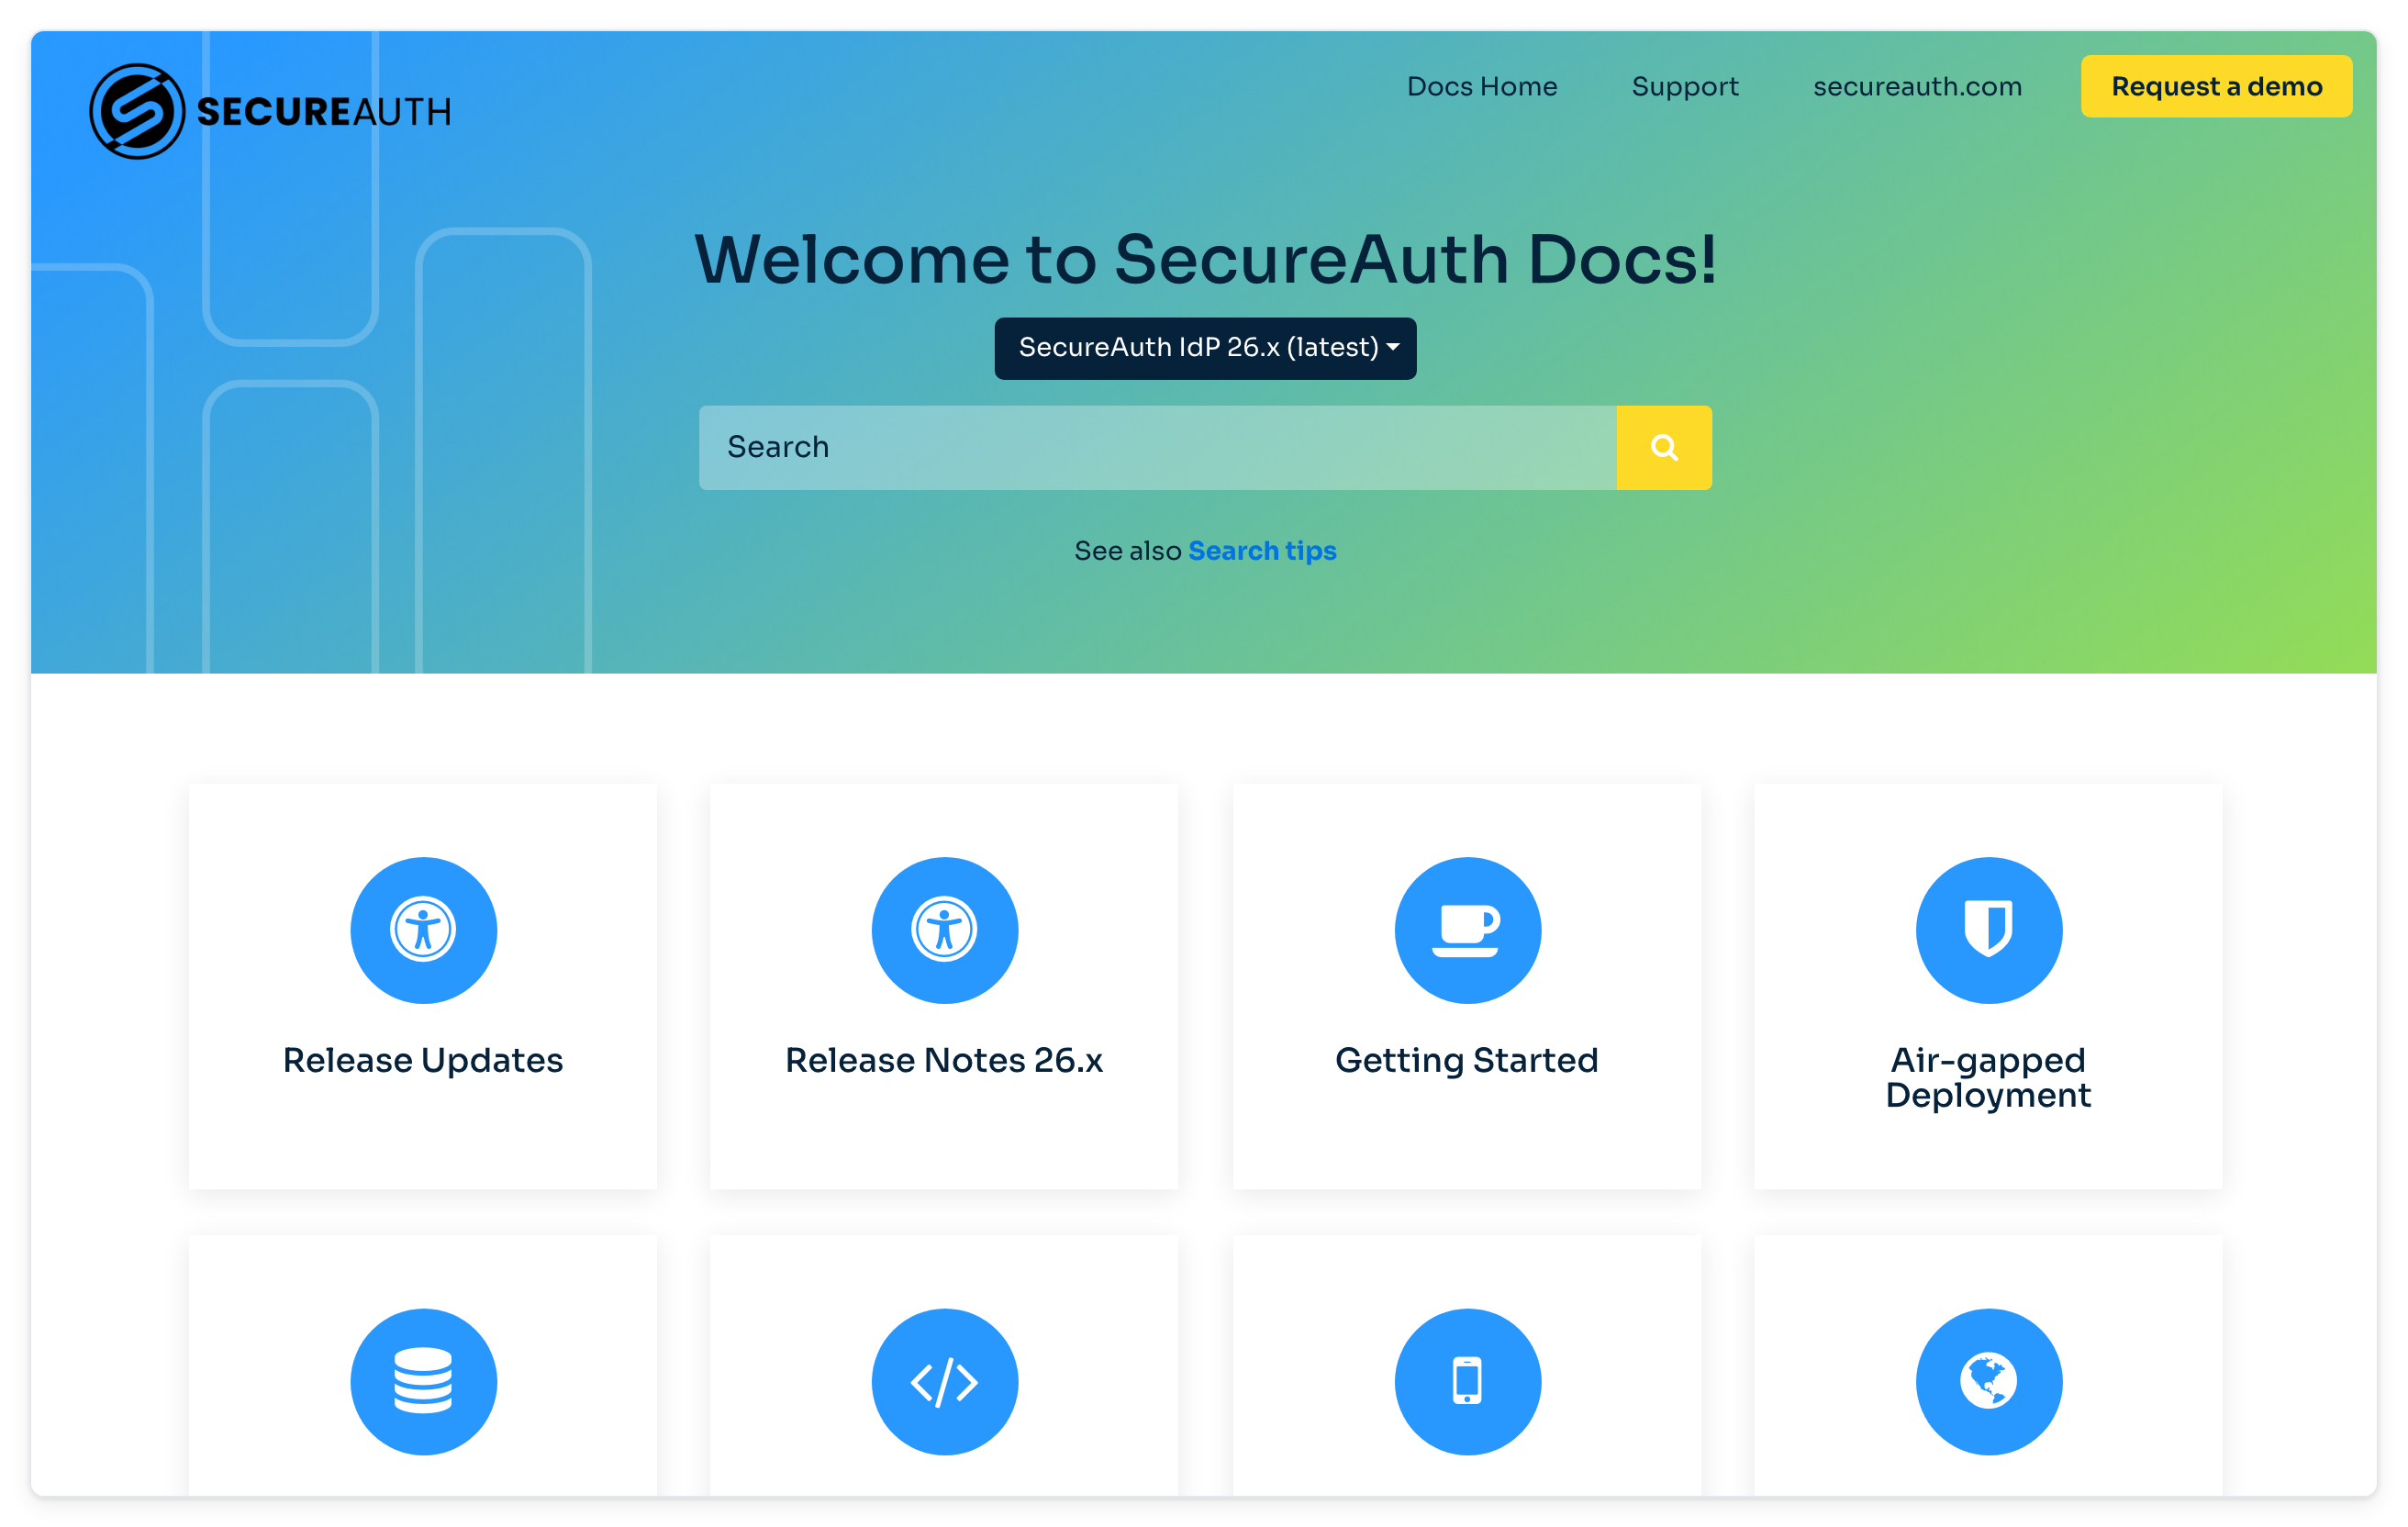
Task: Open the Air-gapped Deployment title
Action: (x=1988, y=1077)
